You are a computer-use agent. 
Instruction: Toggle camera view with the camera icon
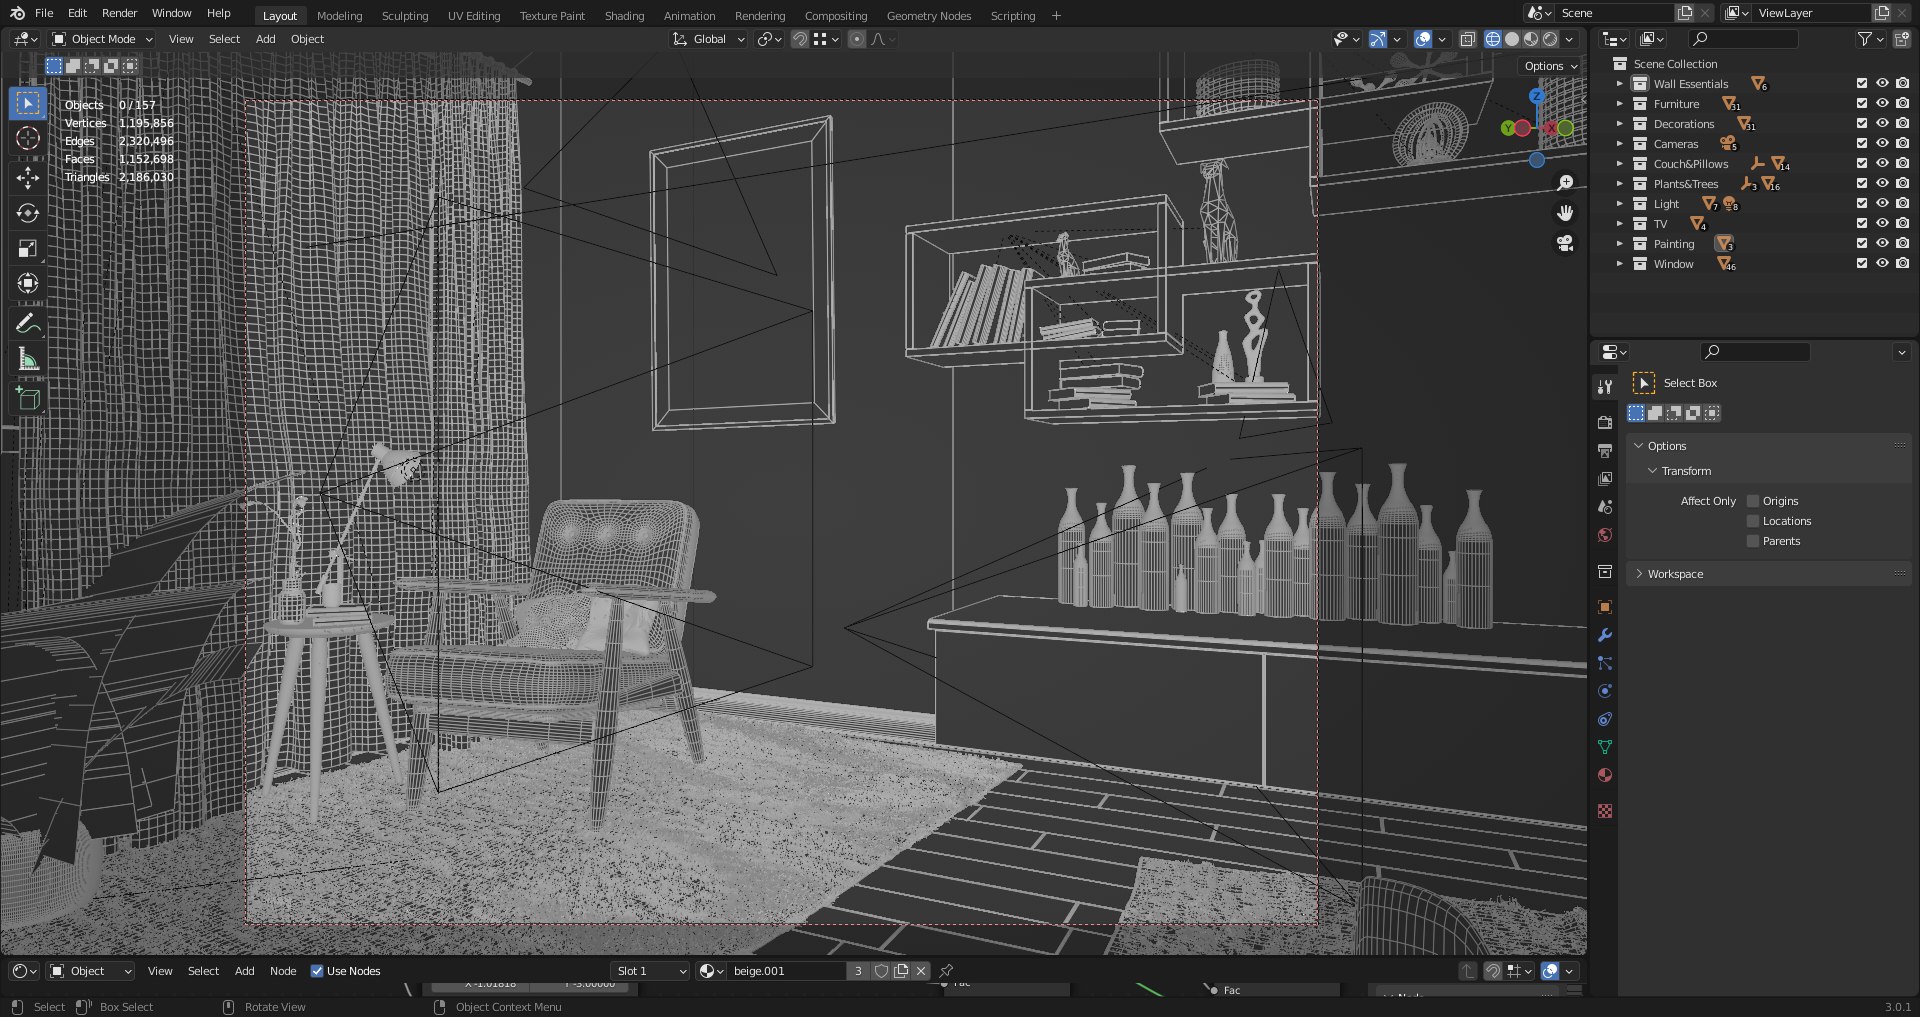point(1565,243)
